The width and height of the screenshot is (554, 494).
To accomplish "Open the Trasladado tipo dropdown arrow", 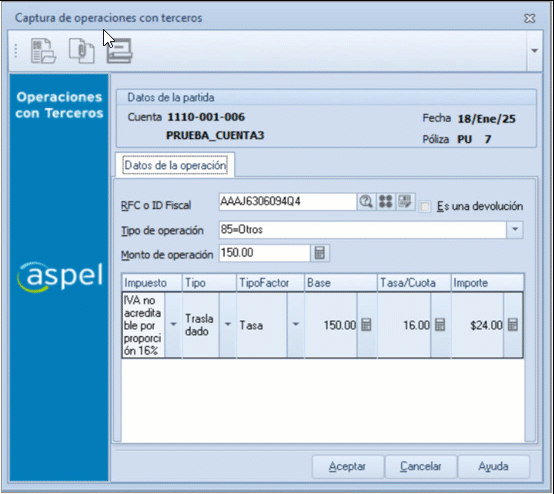I will pos(228,325).
